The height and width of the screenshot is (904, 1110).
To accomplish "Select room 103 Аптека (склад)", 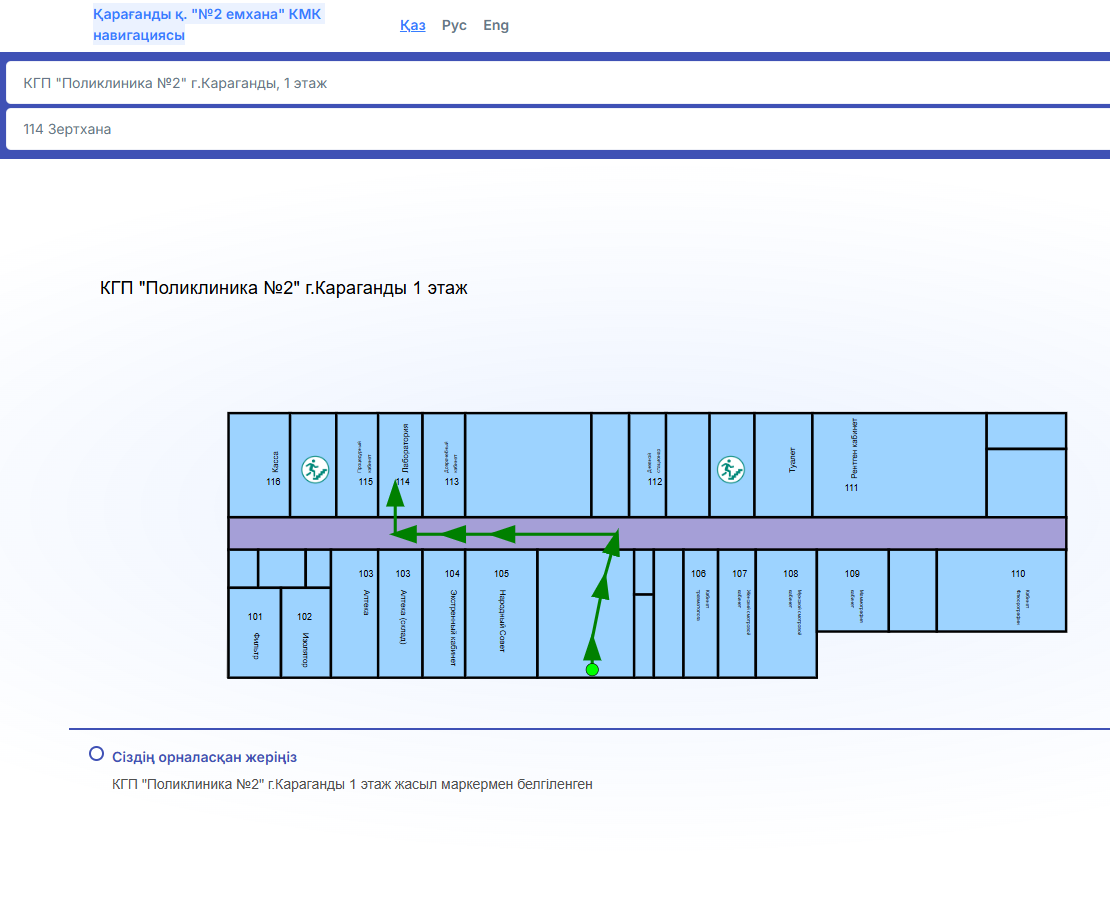I will pos(401,614).
